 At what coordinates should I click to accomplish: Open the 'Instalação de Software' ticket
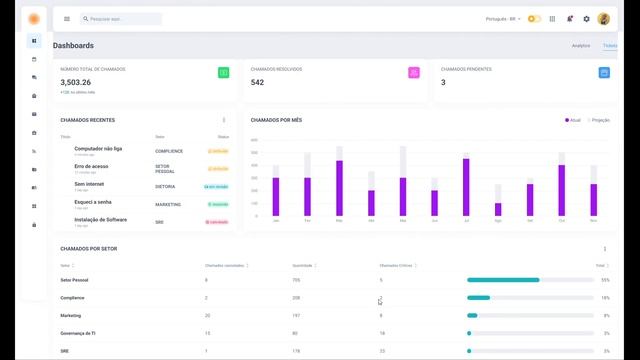click(100, 220)
